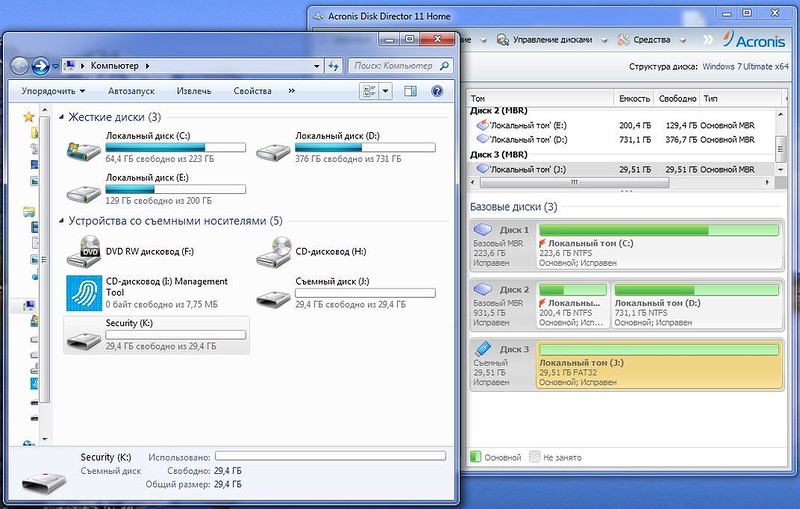The image size is (800, 509).
Task: Sort by the 'Тип' column header
Action: tap(741, 98)
